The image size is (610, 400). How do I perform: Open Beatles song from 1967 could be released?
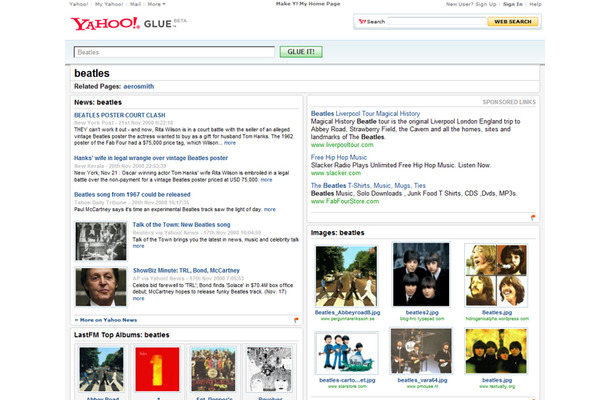tap(132, 195)
